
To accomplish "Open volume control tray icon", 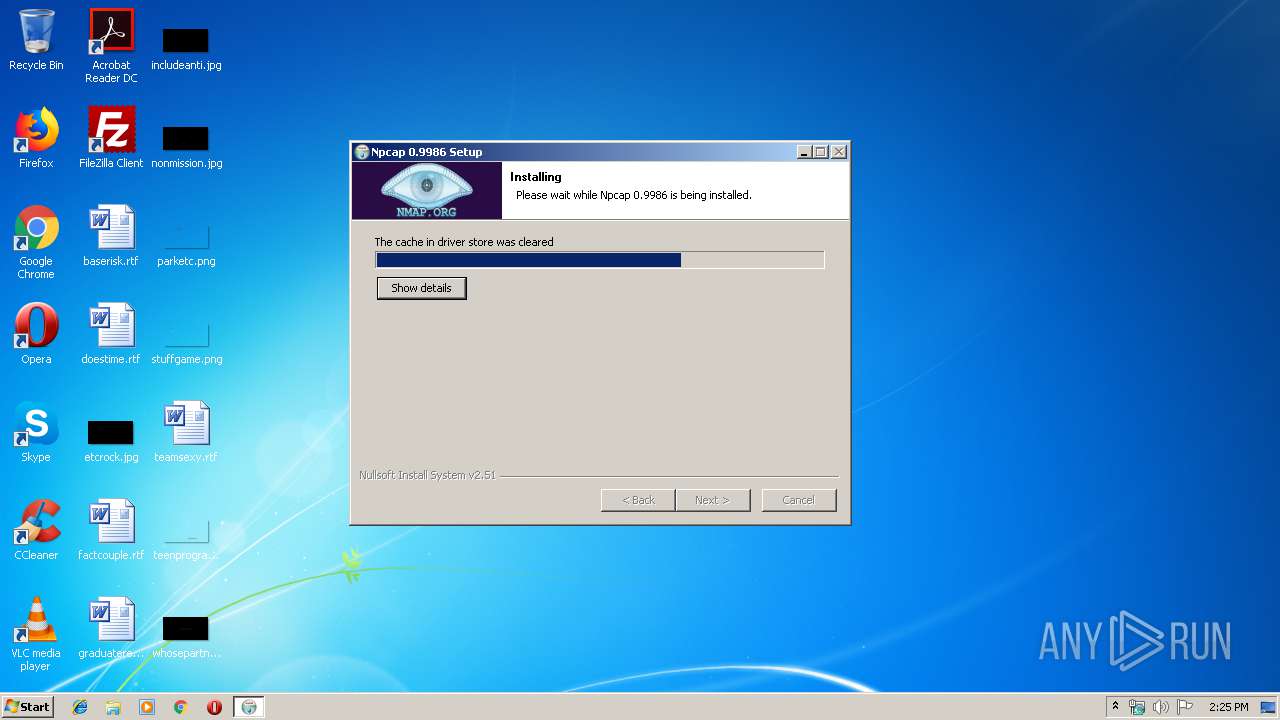I will coord(1160,707).
